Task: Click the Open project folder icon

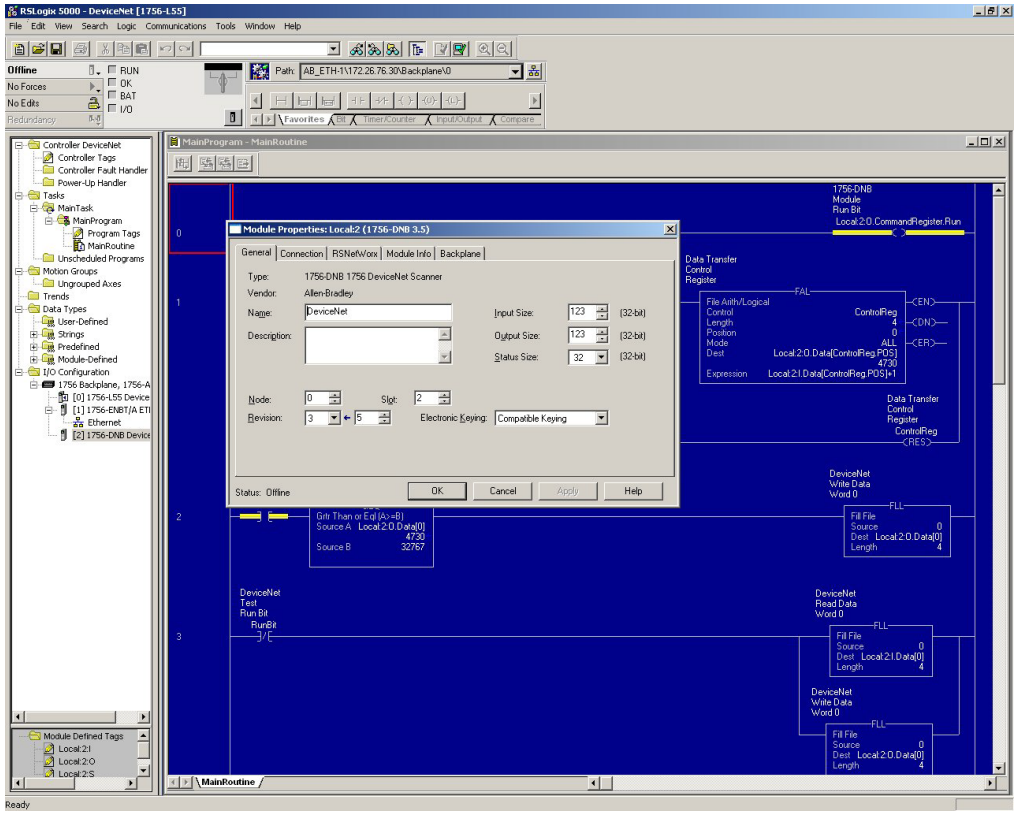Action: click(38, 49)
